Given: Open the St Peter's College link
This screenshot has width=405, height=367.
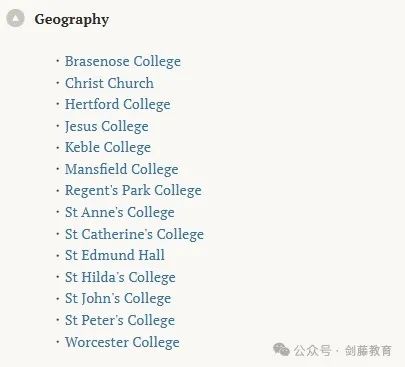Looking at the screenshot, I should pos(120,321).
